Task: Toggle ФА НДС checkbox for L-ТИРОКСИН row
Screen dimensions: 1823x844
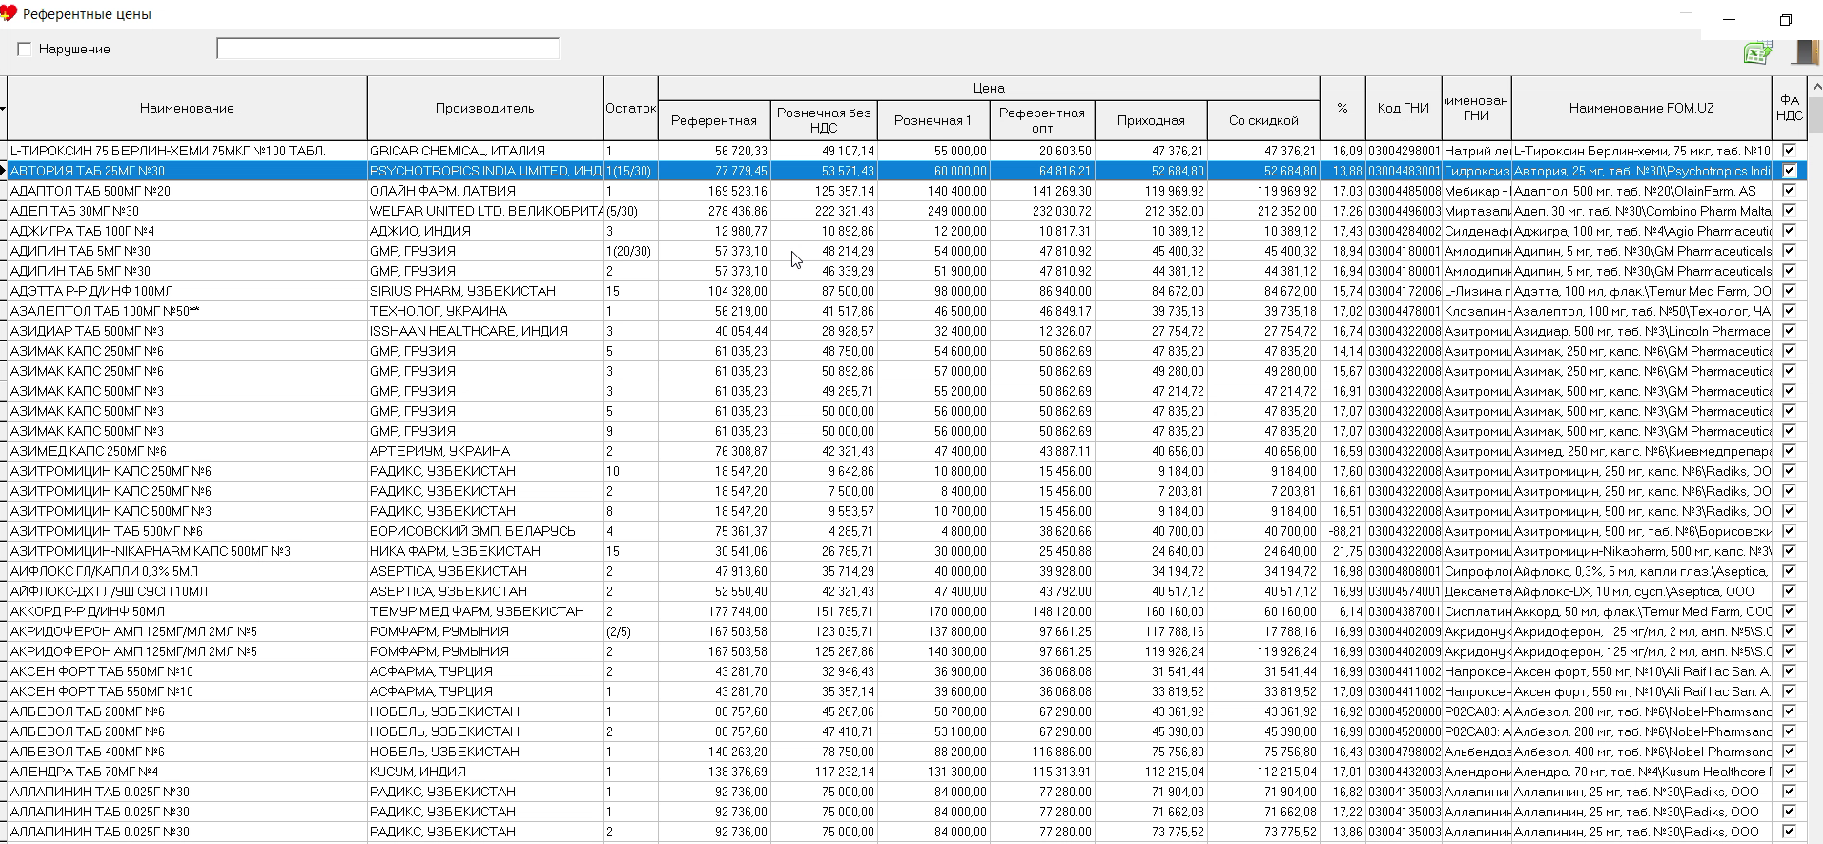Action: coord(1789,151)
